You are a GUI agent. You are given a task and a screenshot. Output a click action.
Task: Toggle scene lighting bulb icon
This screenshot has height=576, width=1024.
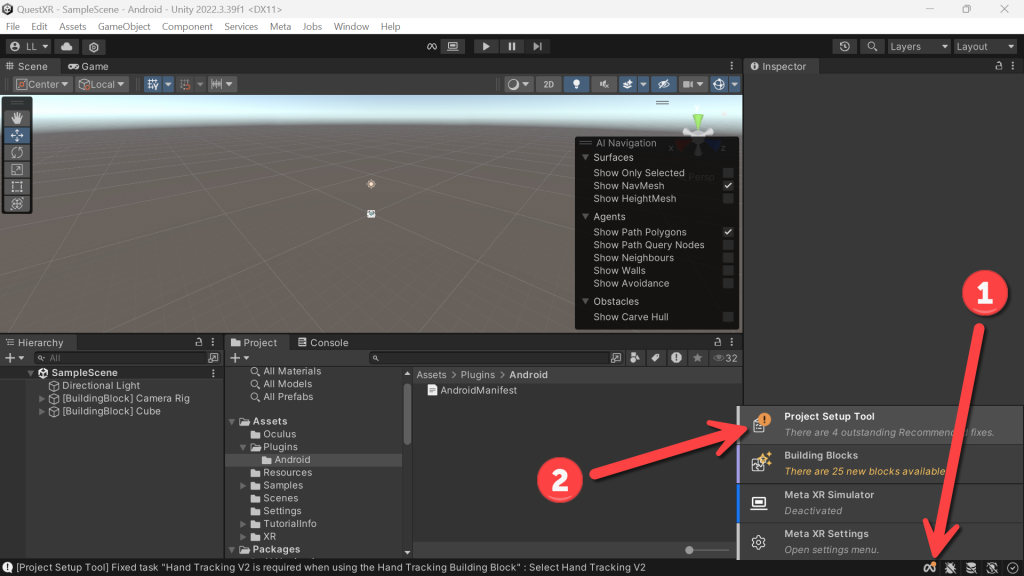click(x=576, y=84)
